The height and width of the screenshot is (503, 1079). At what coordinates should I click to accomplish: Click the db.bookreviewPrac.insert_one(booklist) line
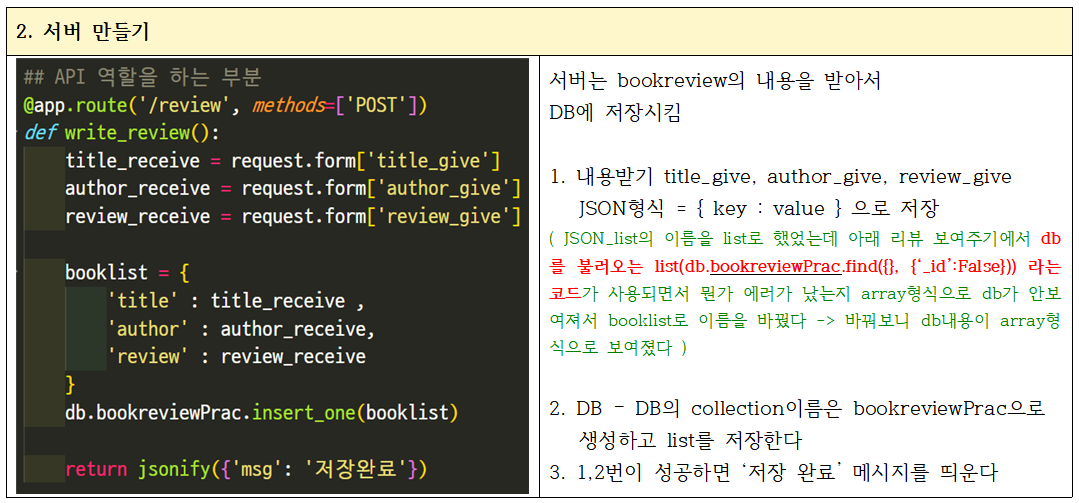[261, 413]
